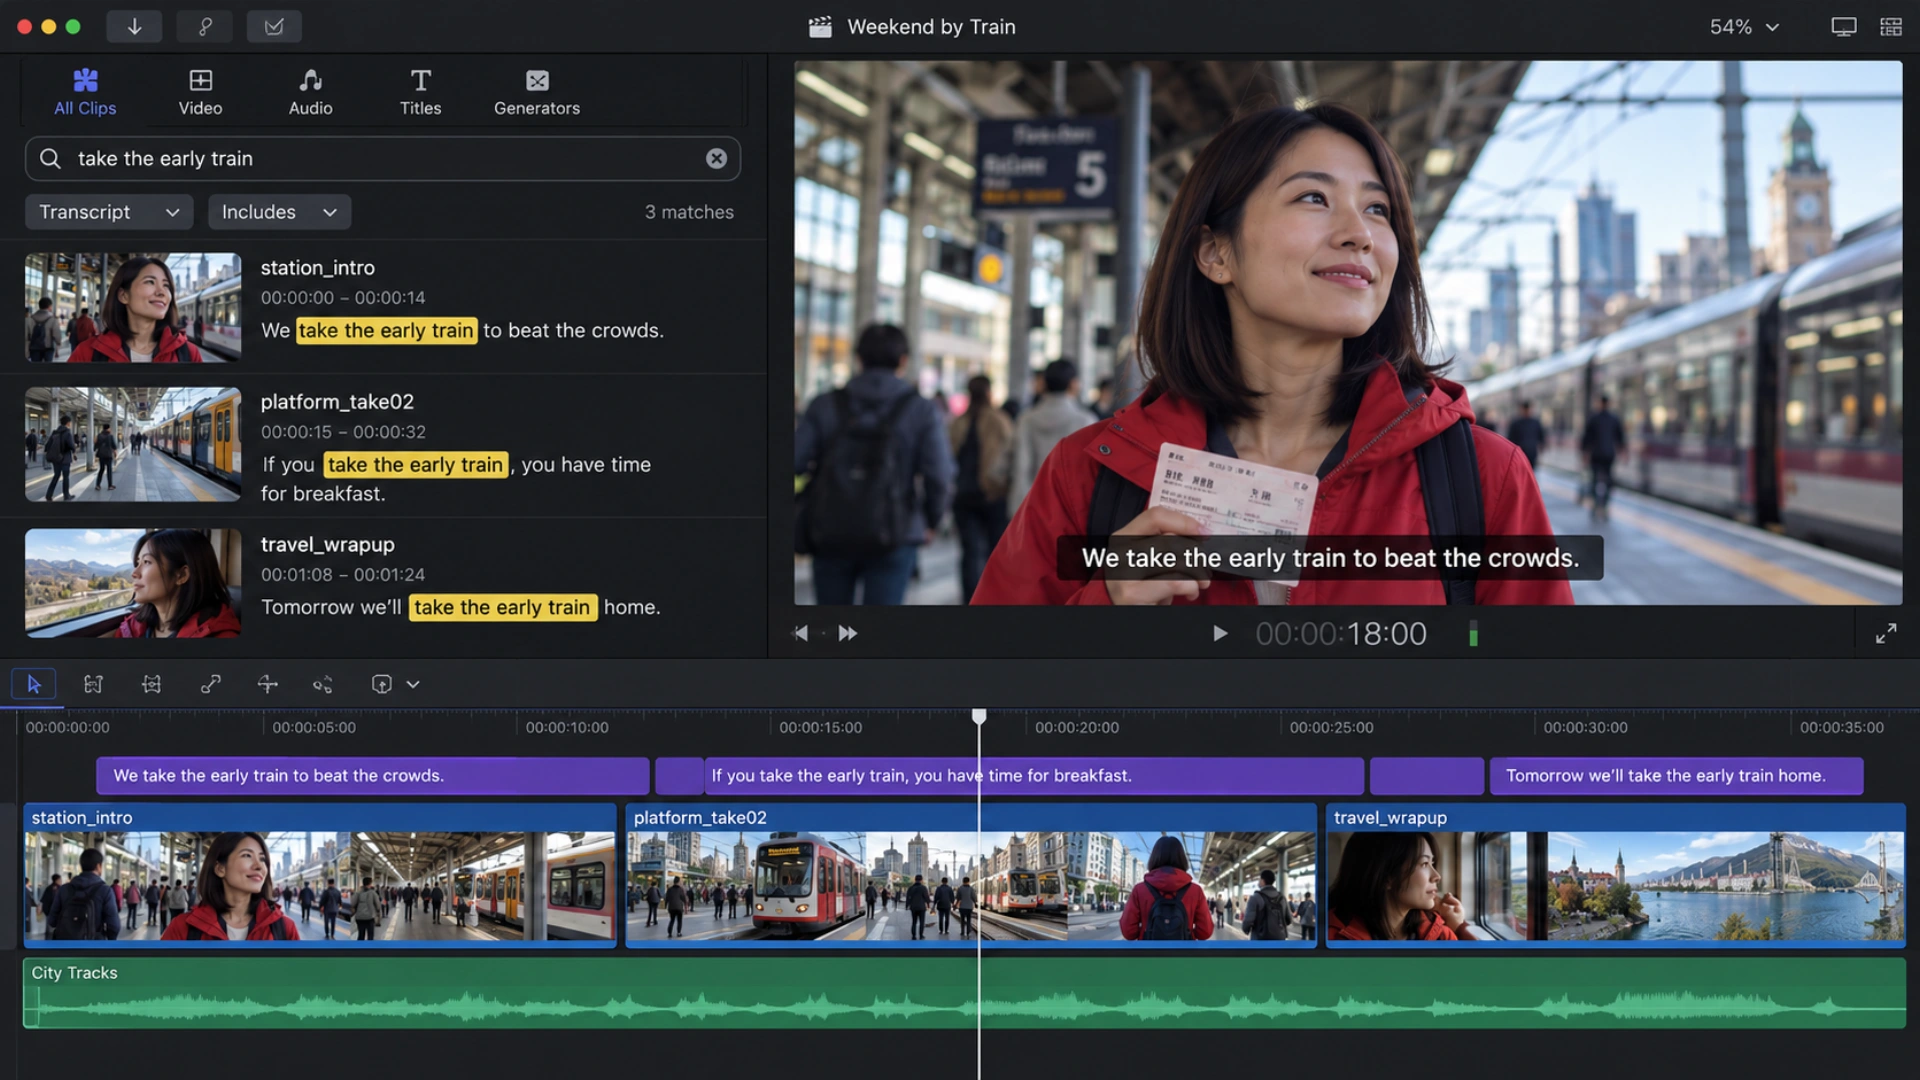
Task: Select the travel_wrapup clip in the timeline
Action: click(1615, 875)
